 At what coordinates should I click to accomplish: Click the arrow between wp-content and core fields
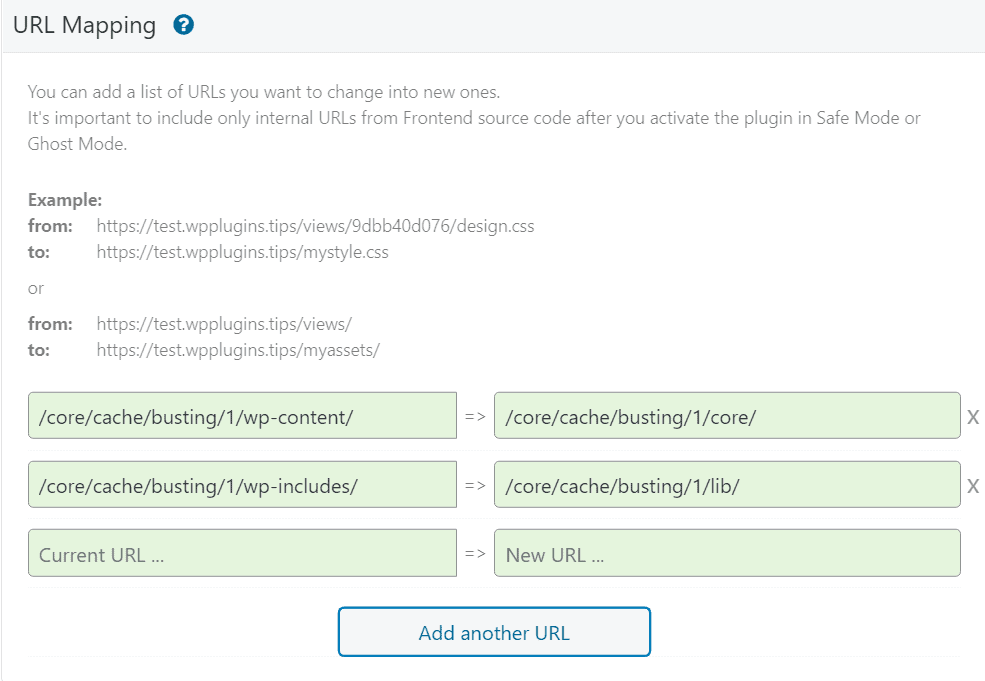coord(475,417)
